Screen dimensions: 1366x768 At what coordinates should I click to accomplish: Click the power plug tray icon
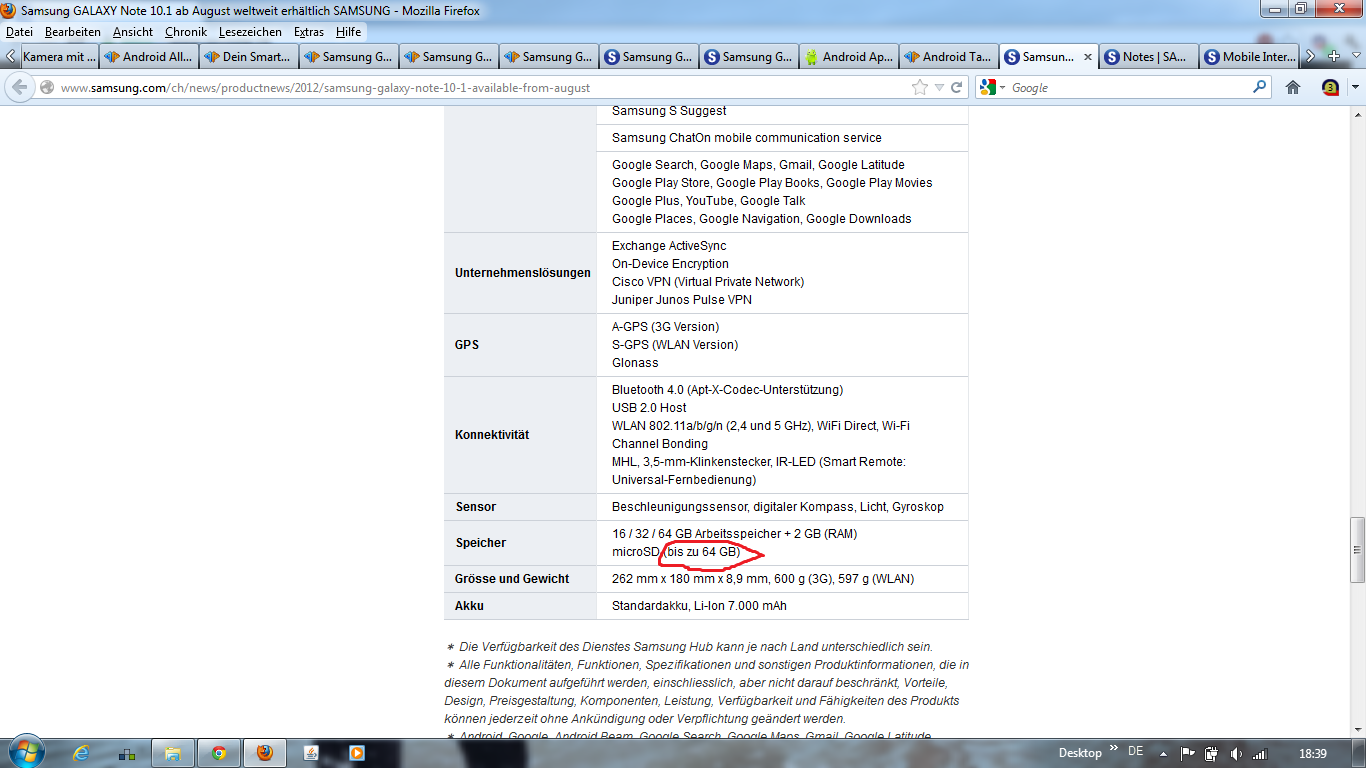pos(1212,753)
